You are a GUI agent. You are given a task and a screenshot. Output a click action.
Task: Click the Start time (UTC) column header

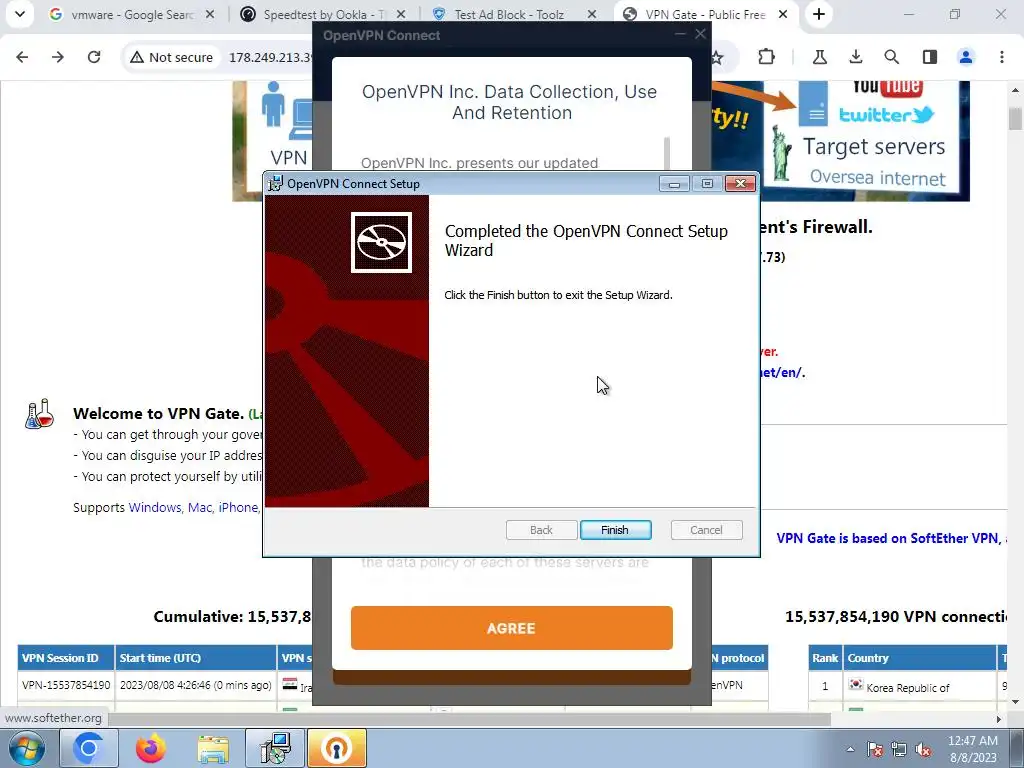click(195, 658)
